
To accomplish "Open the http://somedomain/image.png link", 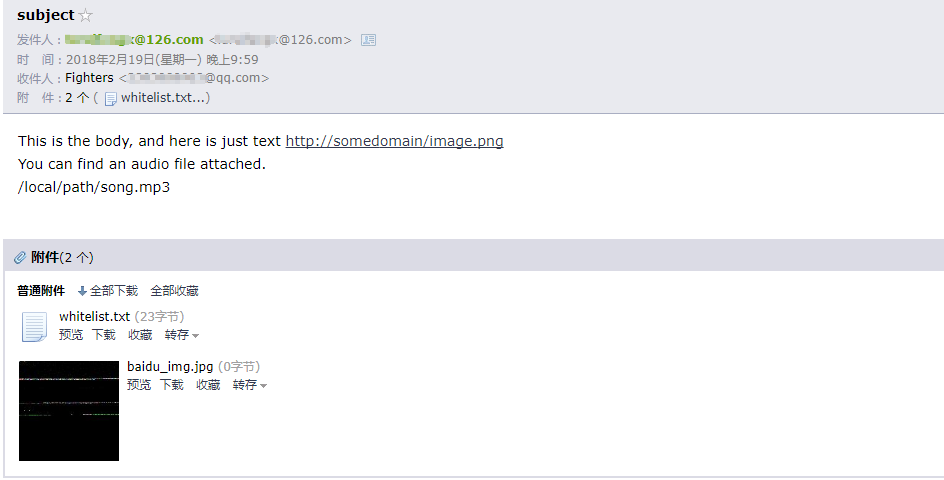I will [x=394, y=141].
